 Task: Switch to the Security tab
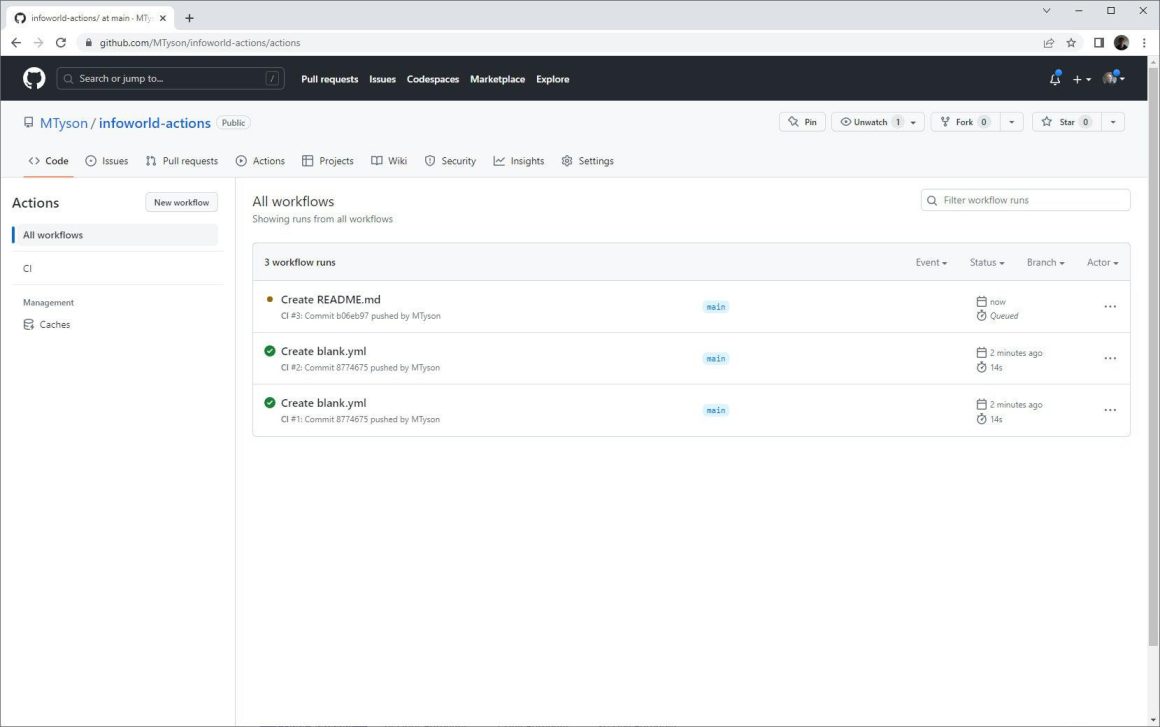pyautogui.click(x=451, y=160)
